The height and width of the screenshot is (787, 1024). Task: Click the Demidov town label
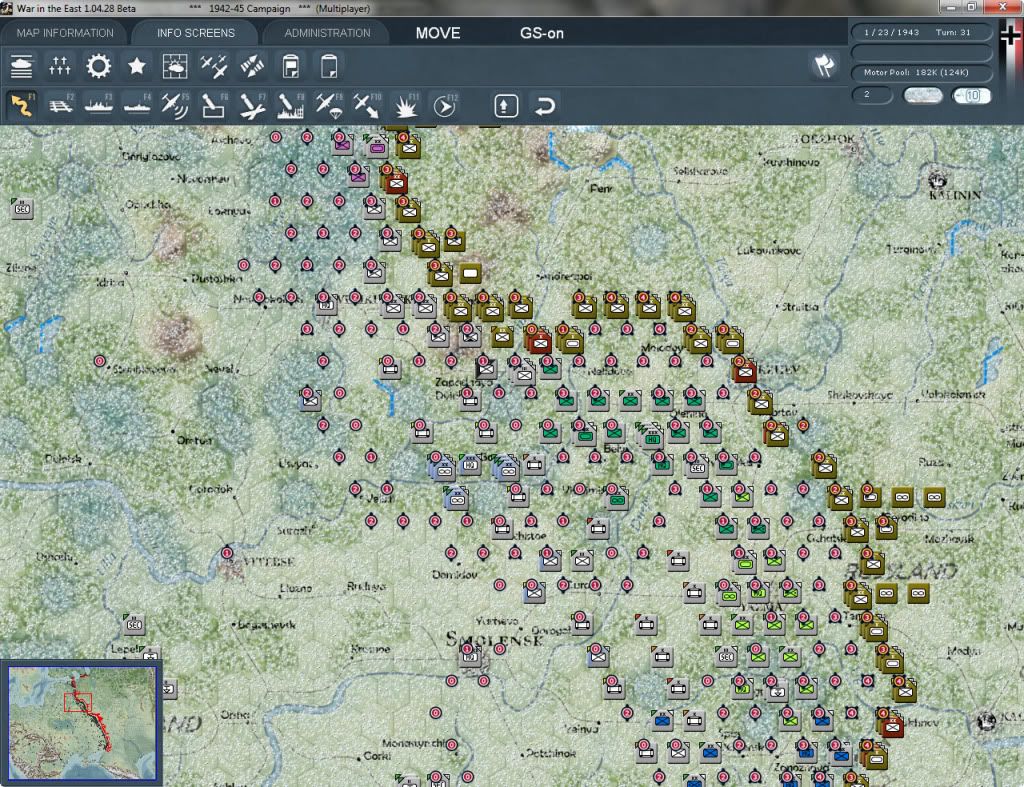click(455, 575)
